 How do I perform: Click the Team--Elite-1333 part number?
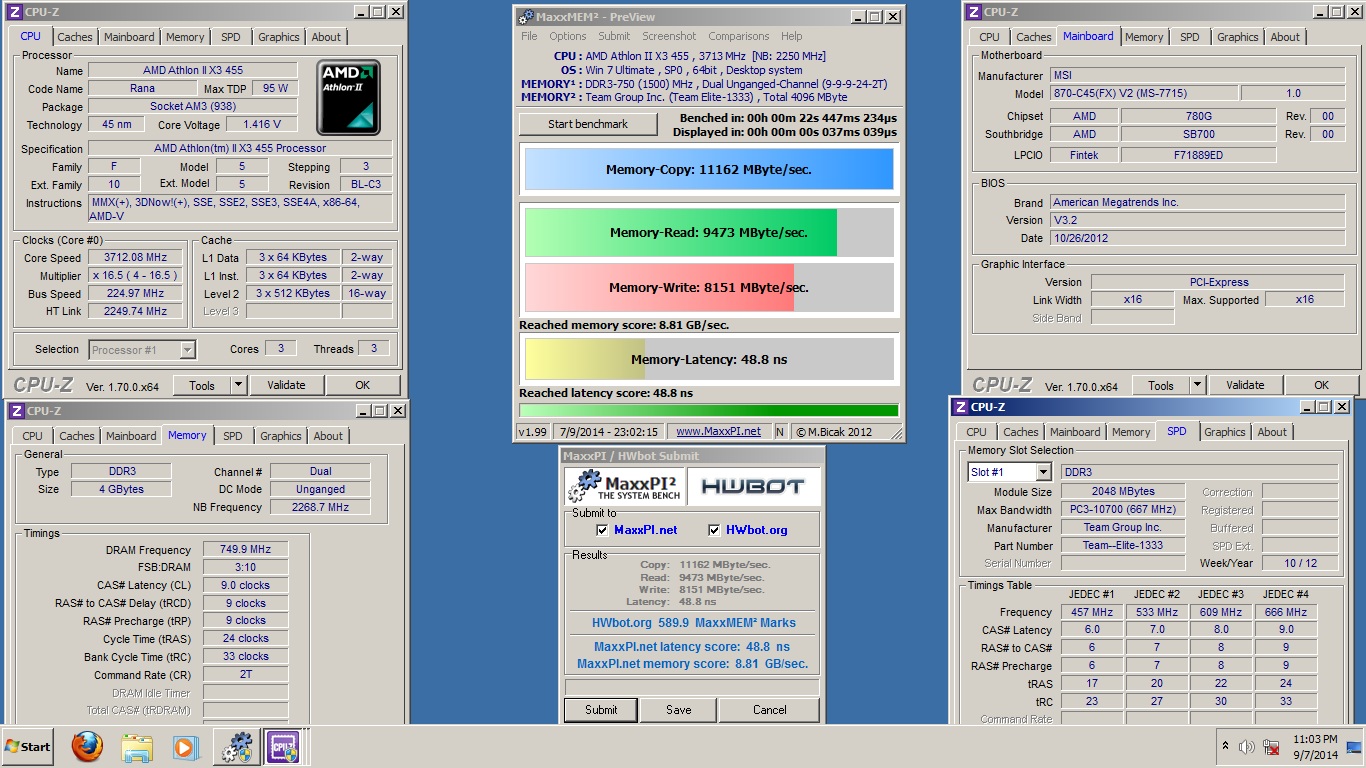coord(1123,546)
